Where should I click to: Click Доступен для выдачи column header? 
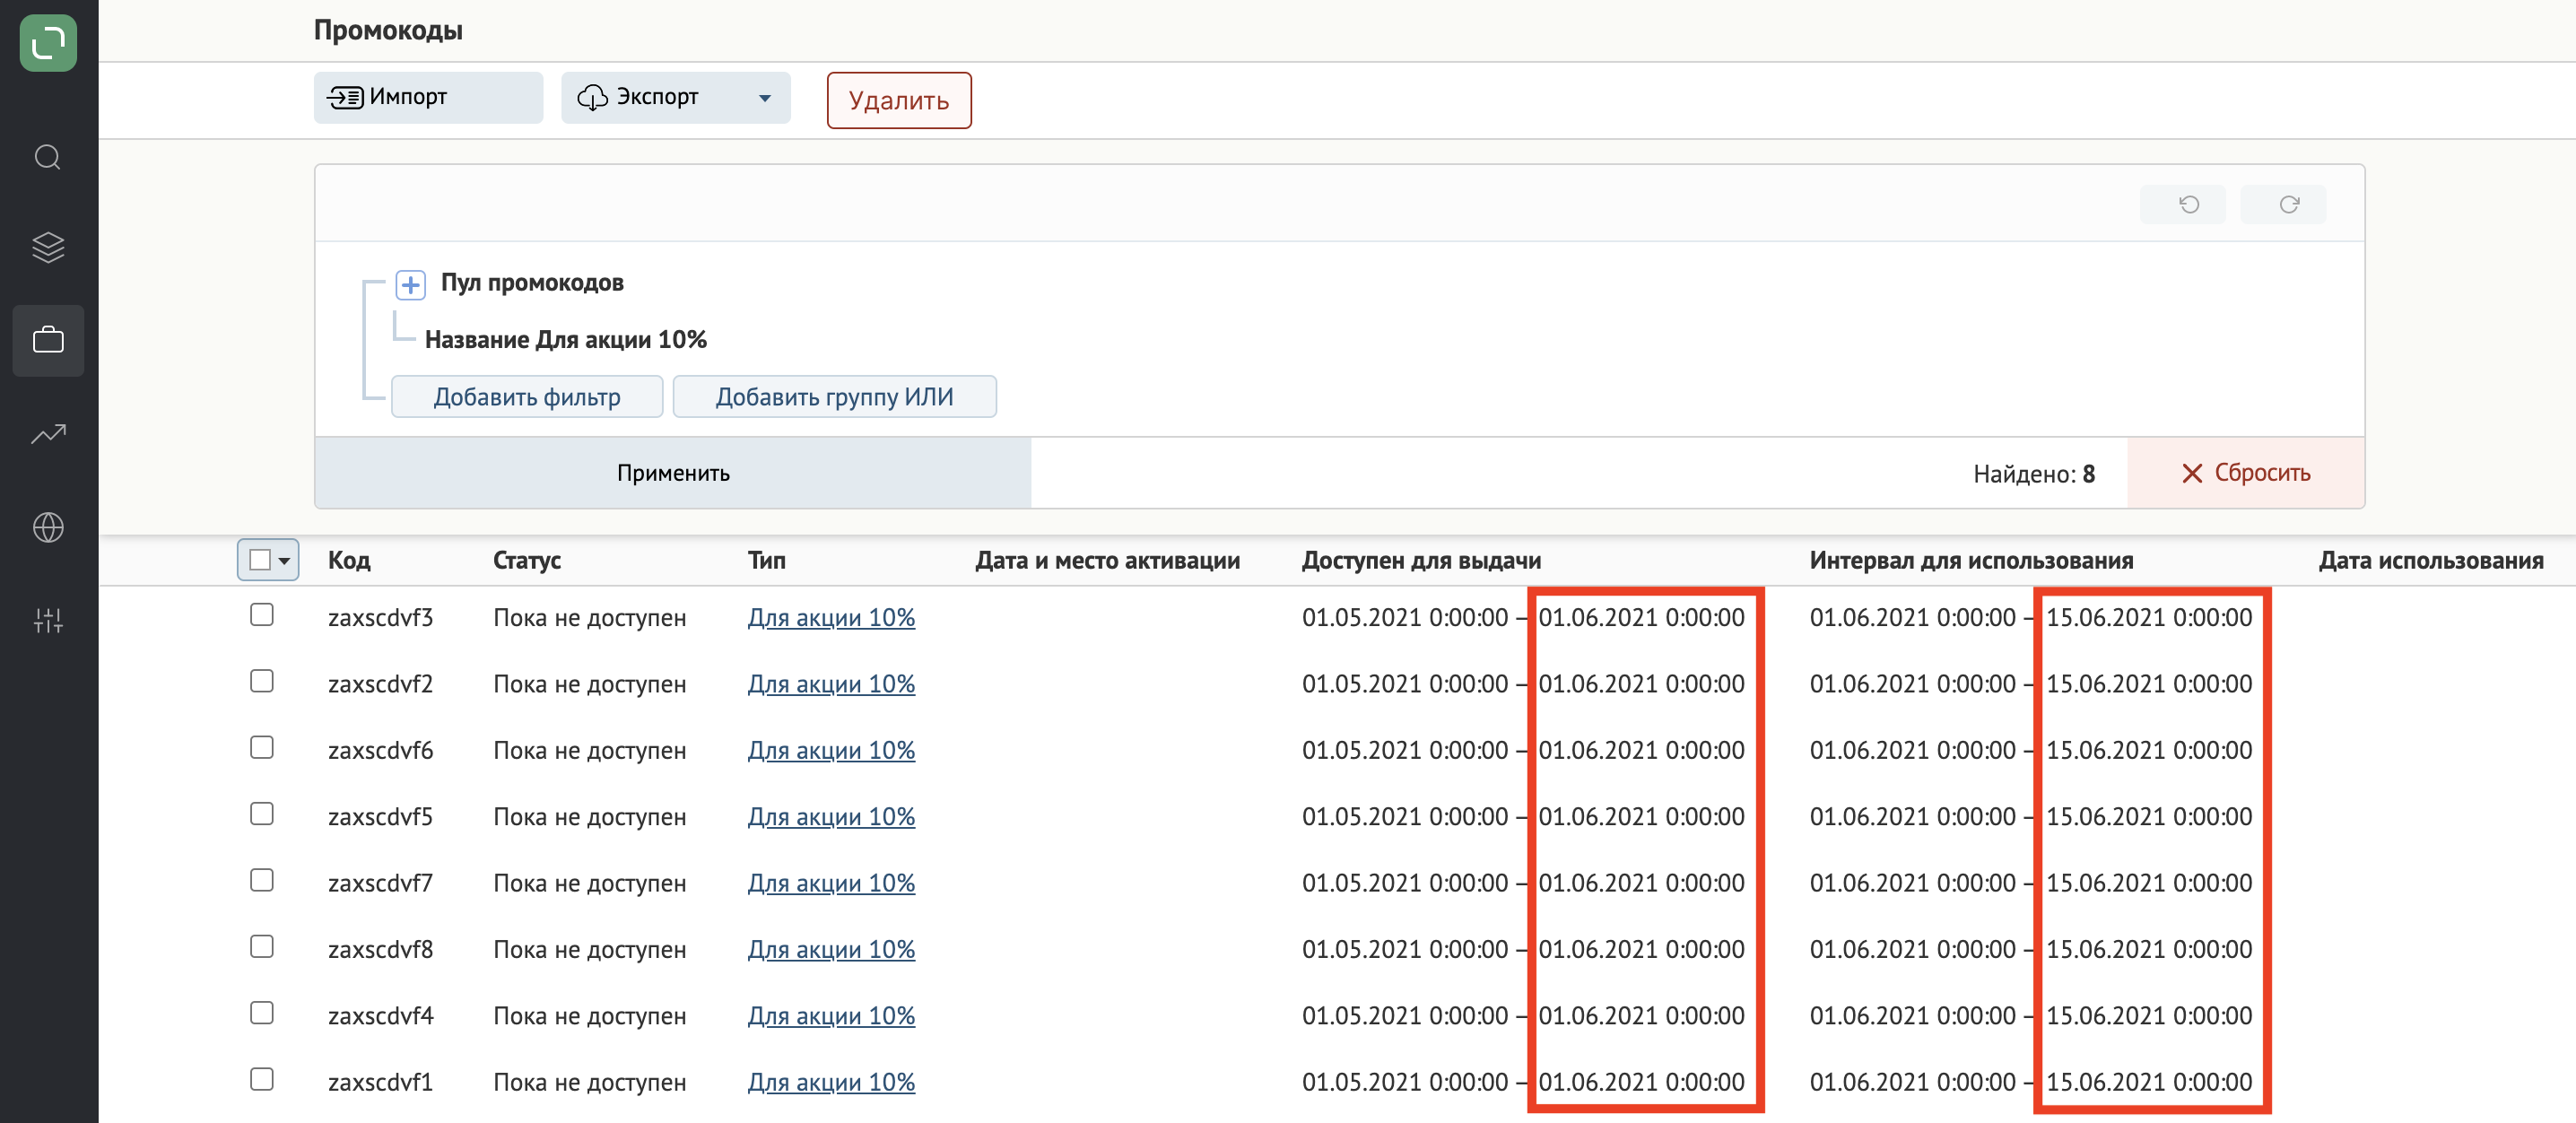(1421, 561)
